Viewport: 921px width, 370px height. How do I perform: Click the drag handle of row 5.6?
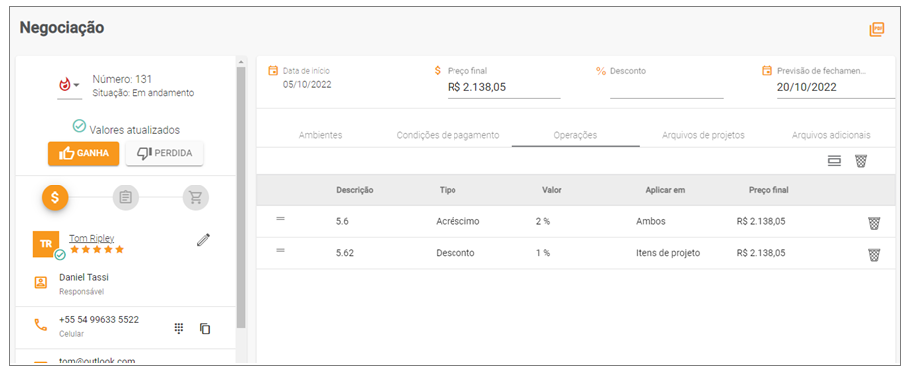point(280,218)
